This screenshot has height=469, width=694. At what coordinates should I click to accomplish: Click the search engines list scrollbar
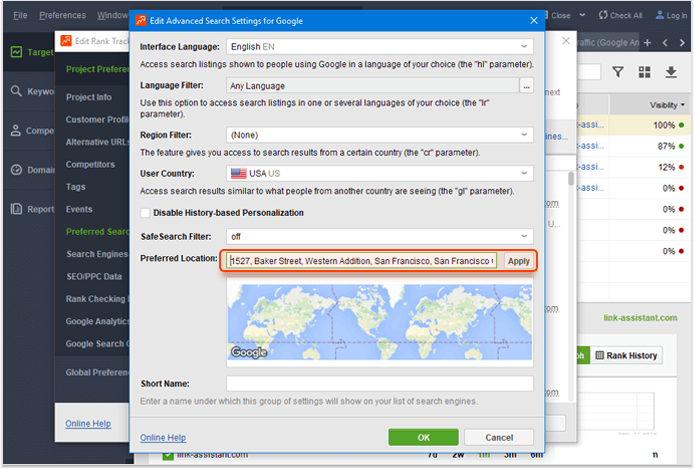pyautogui.click(x=571, y=179)
